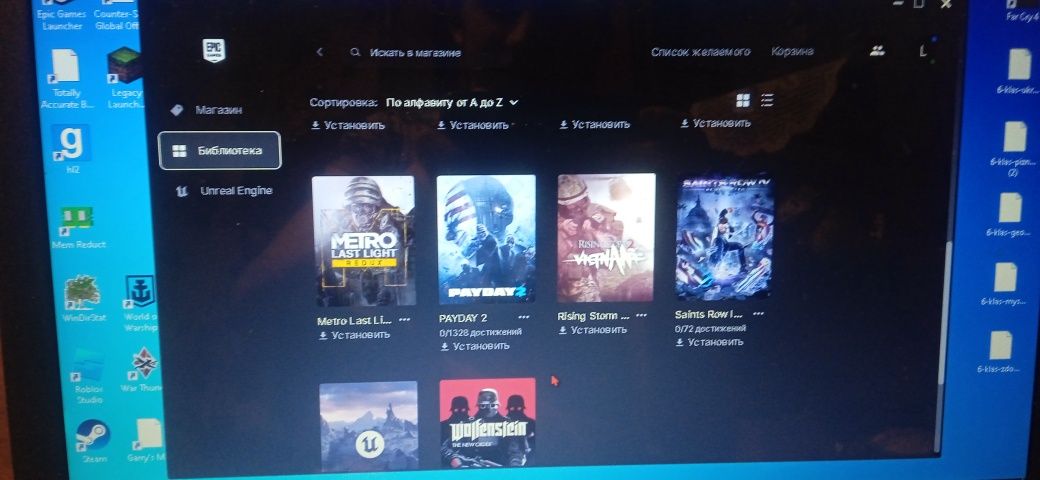The height and width of the screenshot is (480, 1040).
Task: Click the Unreal Engine 'U' sidebar icon
Action: (181, 192)
